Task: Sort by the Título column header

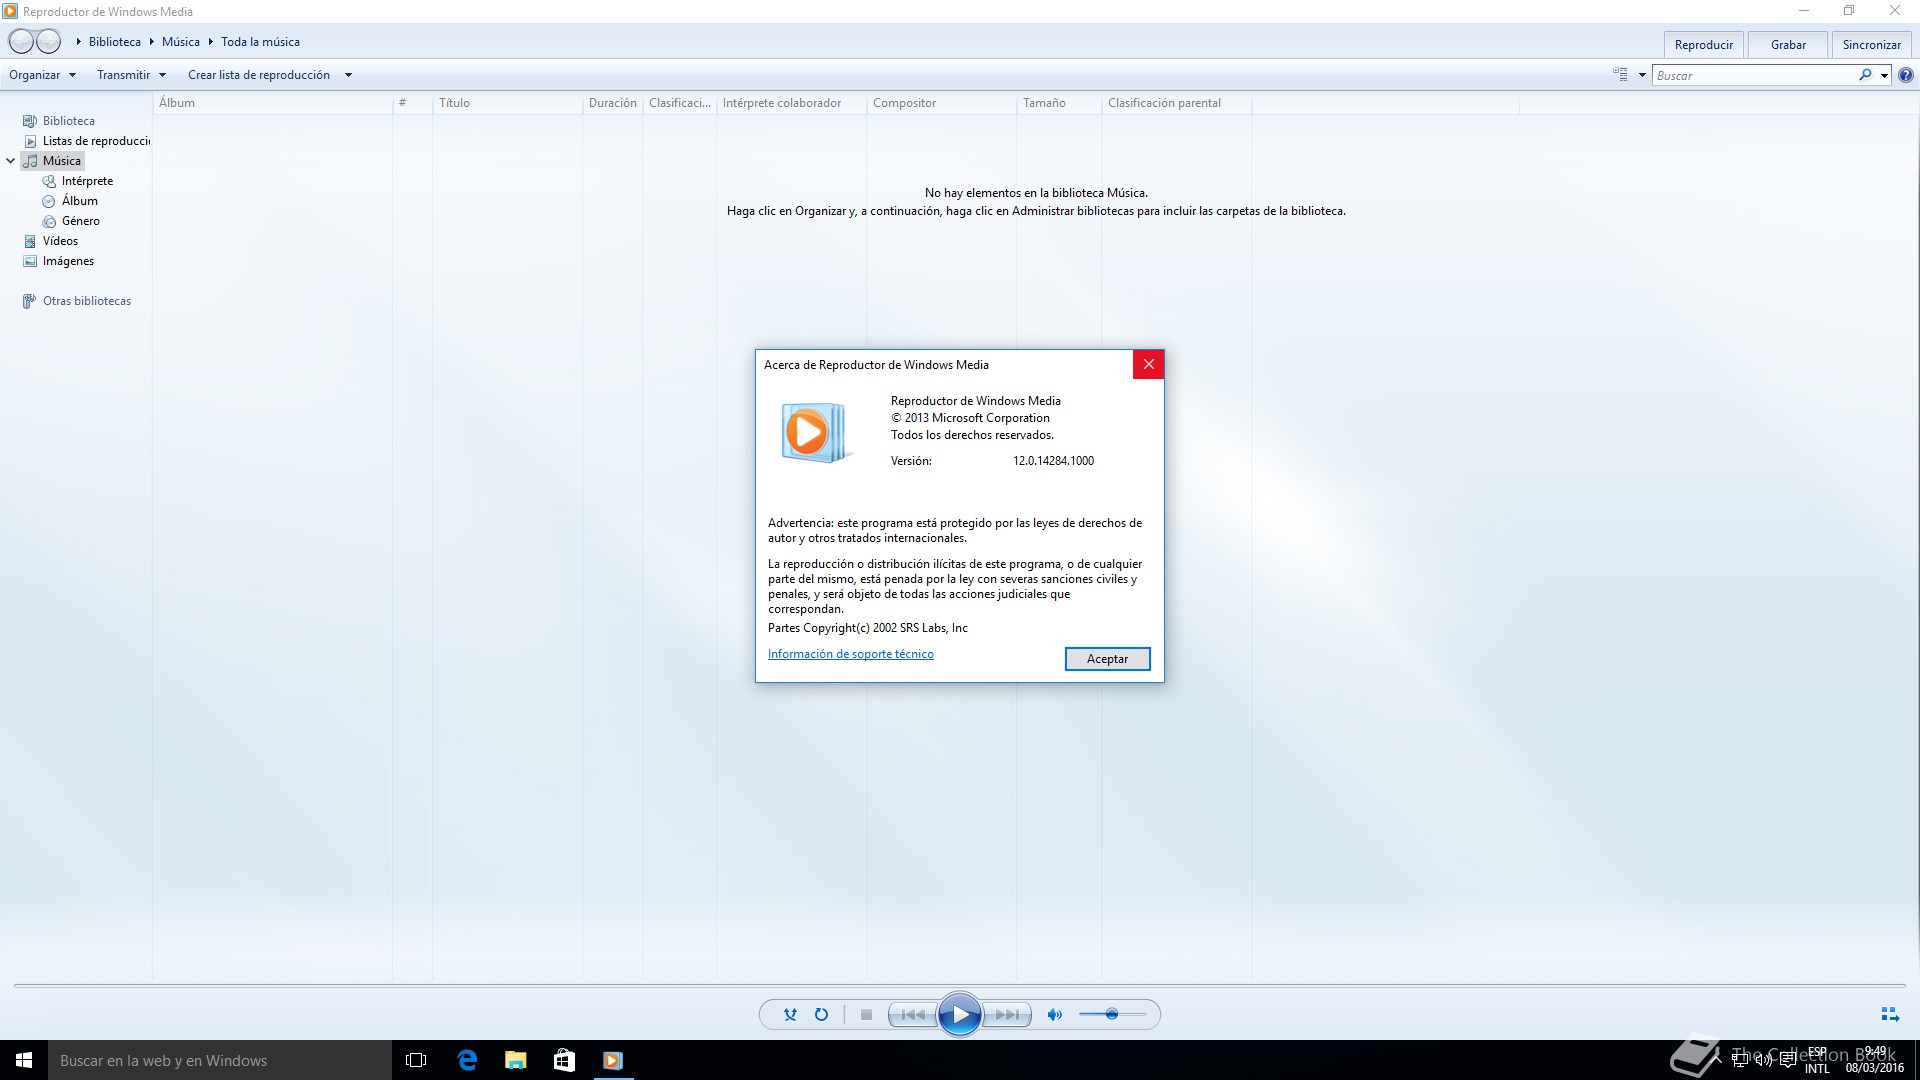Action: click(507, 103)
